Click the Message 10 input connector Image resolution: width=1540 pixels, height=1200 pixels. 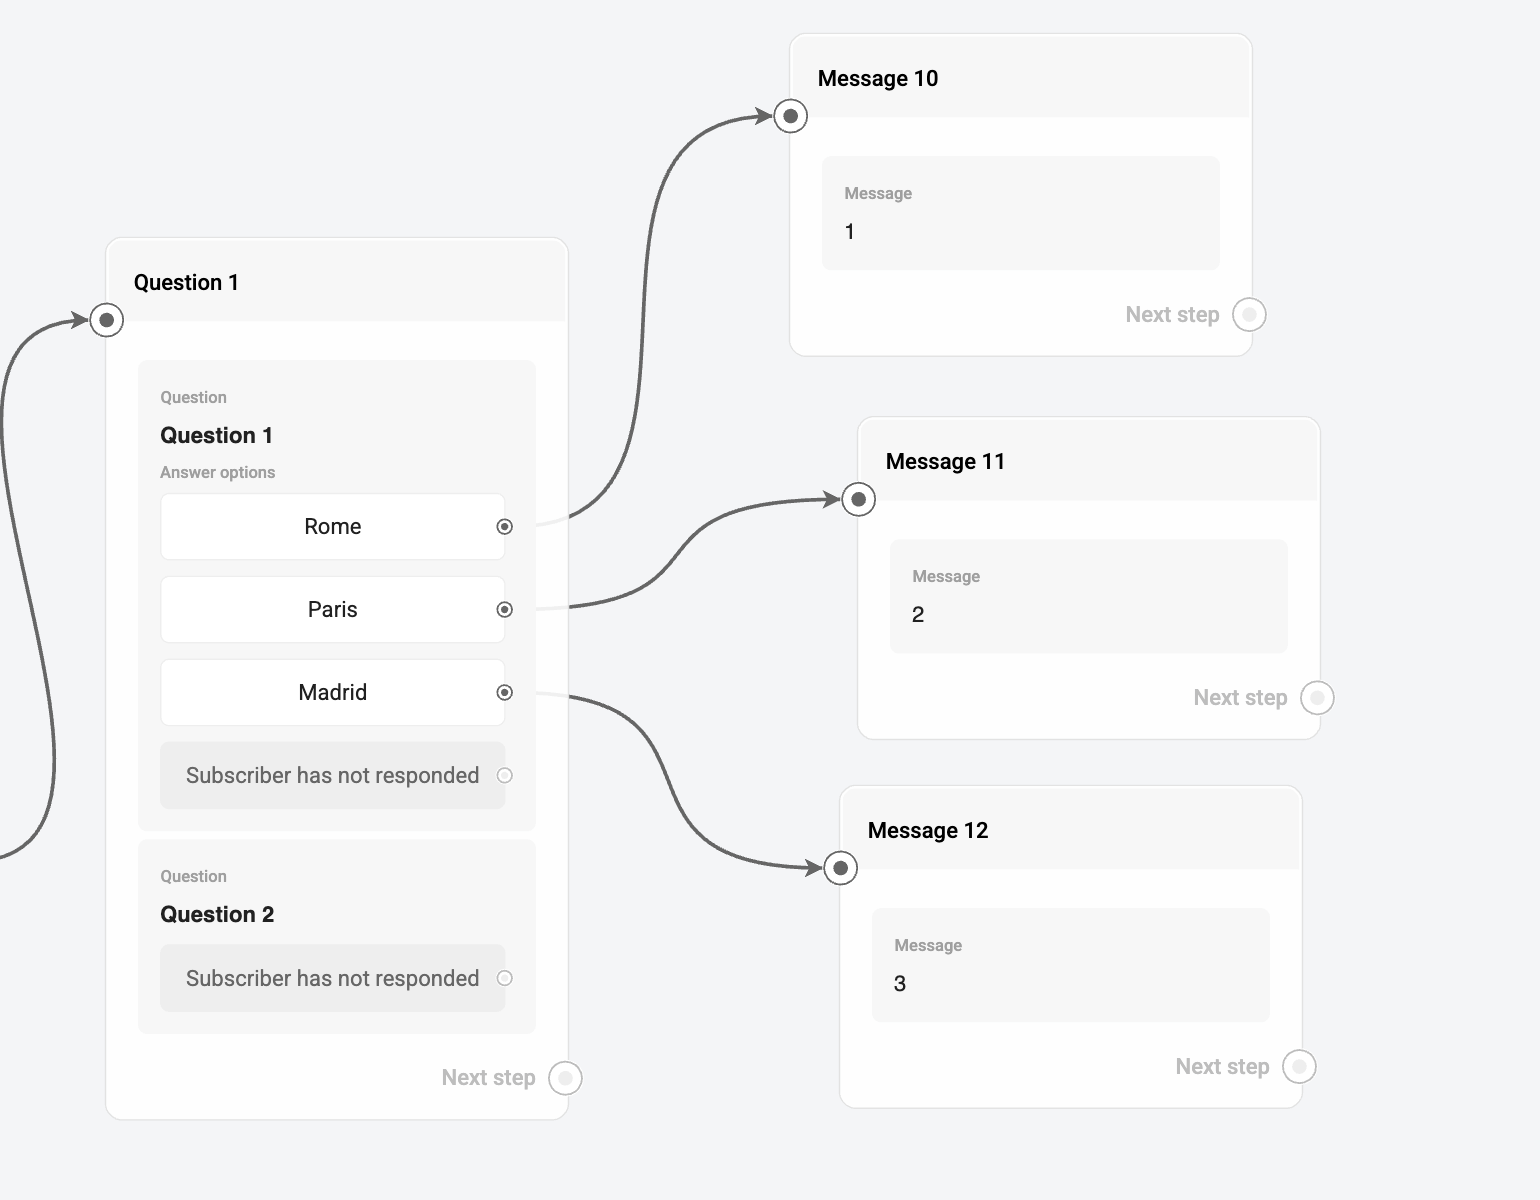(x=791, y=116)
